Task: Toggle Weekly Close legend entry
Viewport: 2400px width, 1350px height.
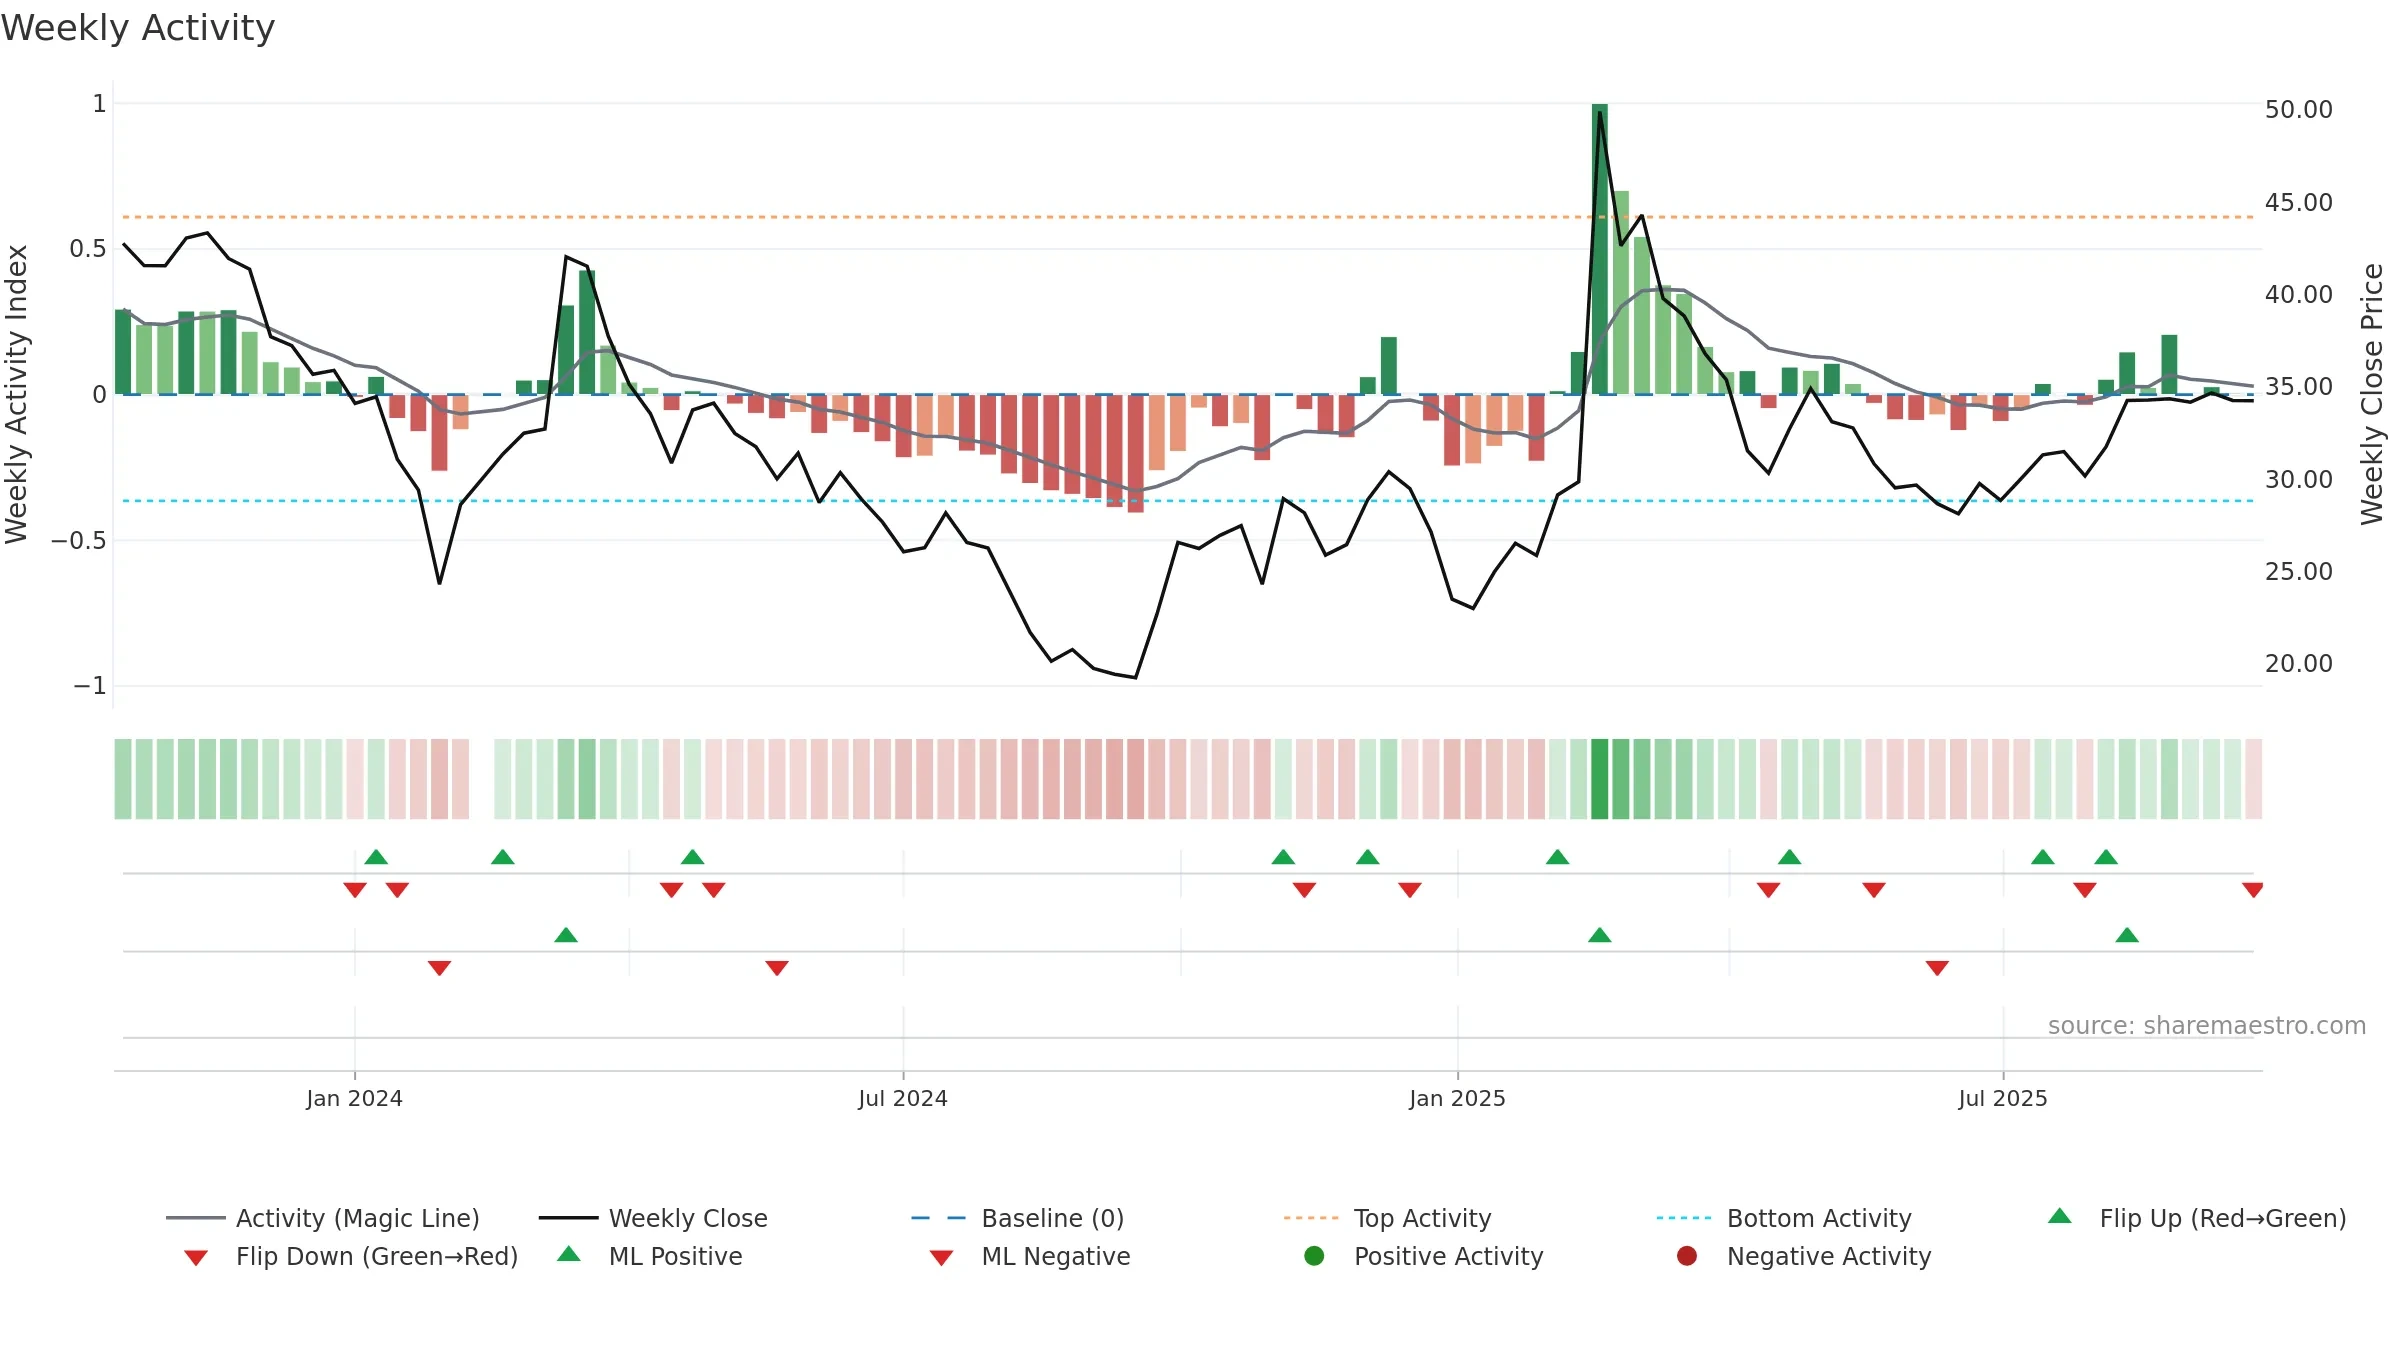Action: 653,1218
